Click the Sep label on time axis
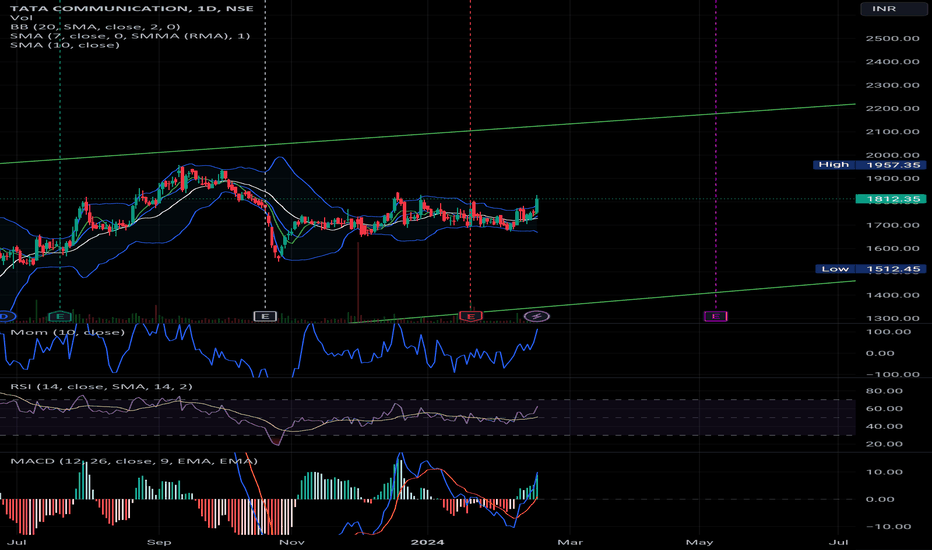The image size is (932, 550). pos(159,542)
